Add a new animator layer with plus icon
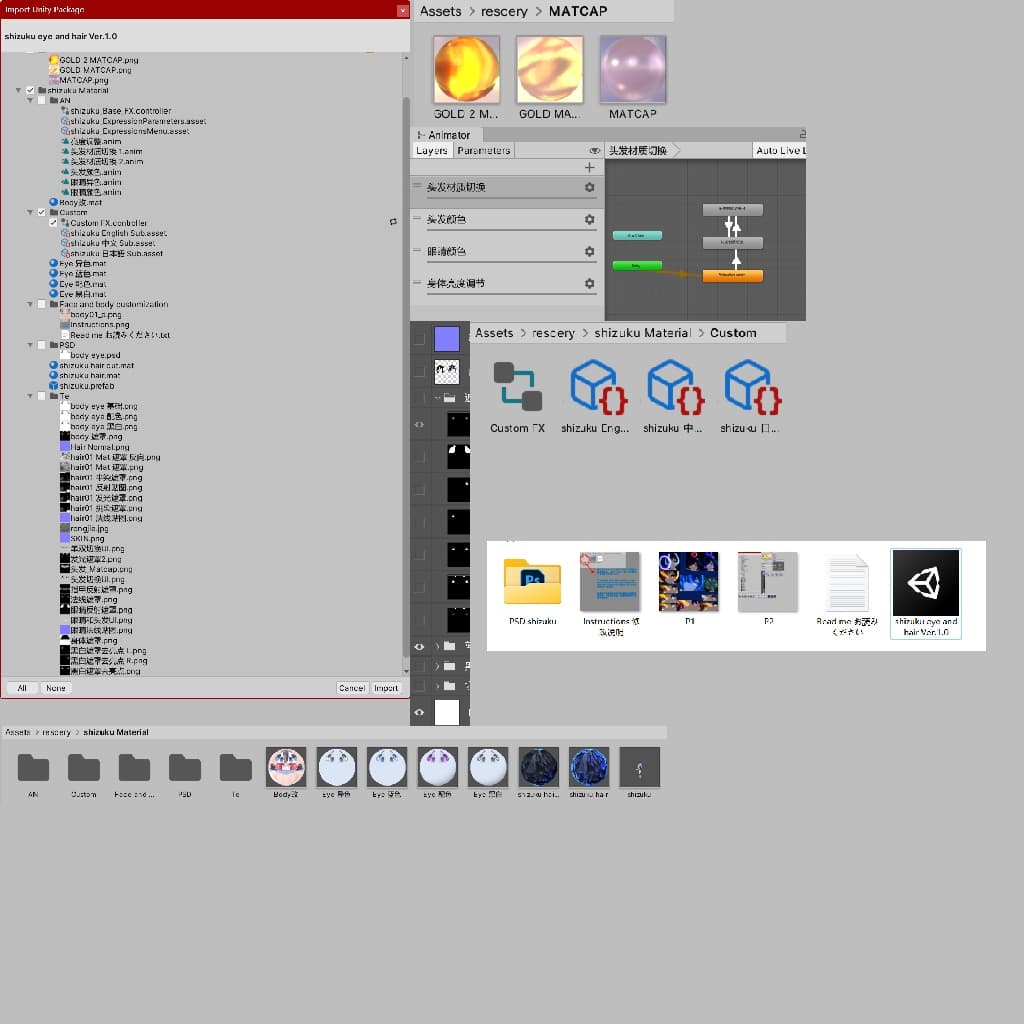Screen dimensions: 1024x1024 (x=589, y=168)
